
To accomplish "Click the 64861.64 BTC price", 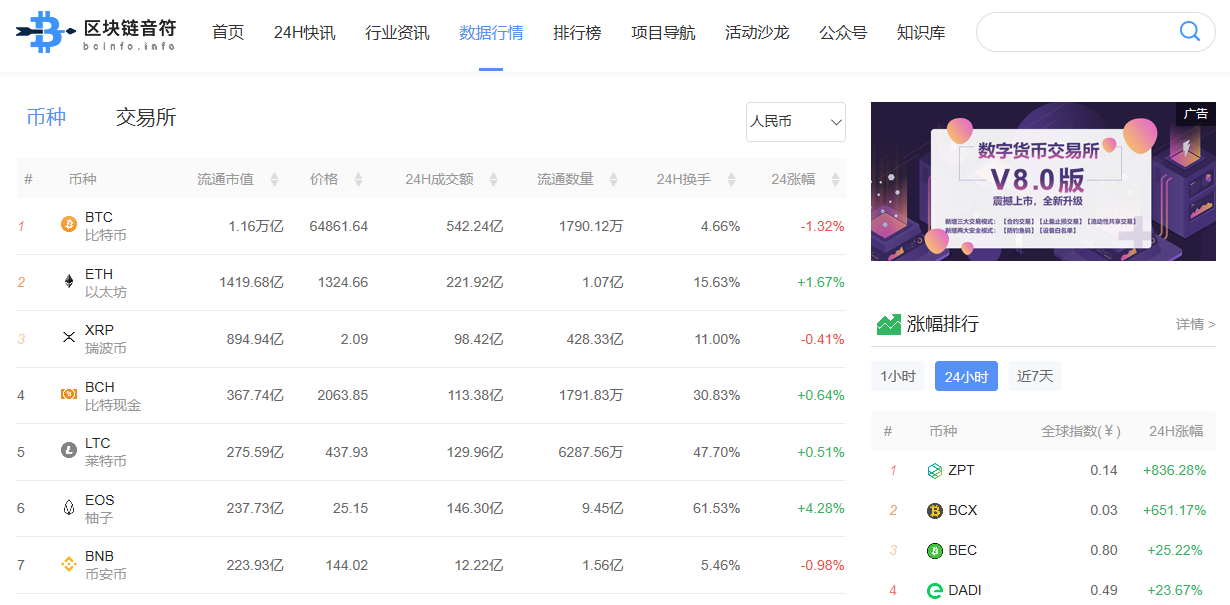I will pos(339,226).
